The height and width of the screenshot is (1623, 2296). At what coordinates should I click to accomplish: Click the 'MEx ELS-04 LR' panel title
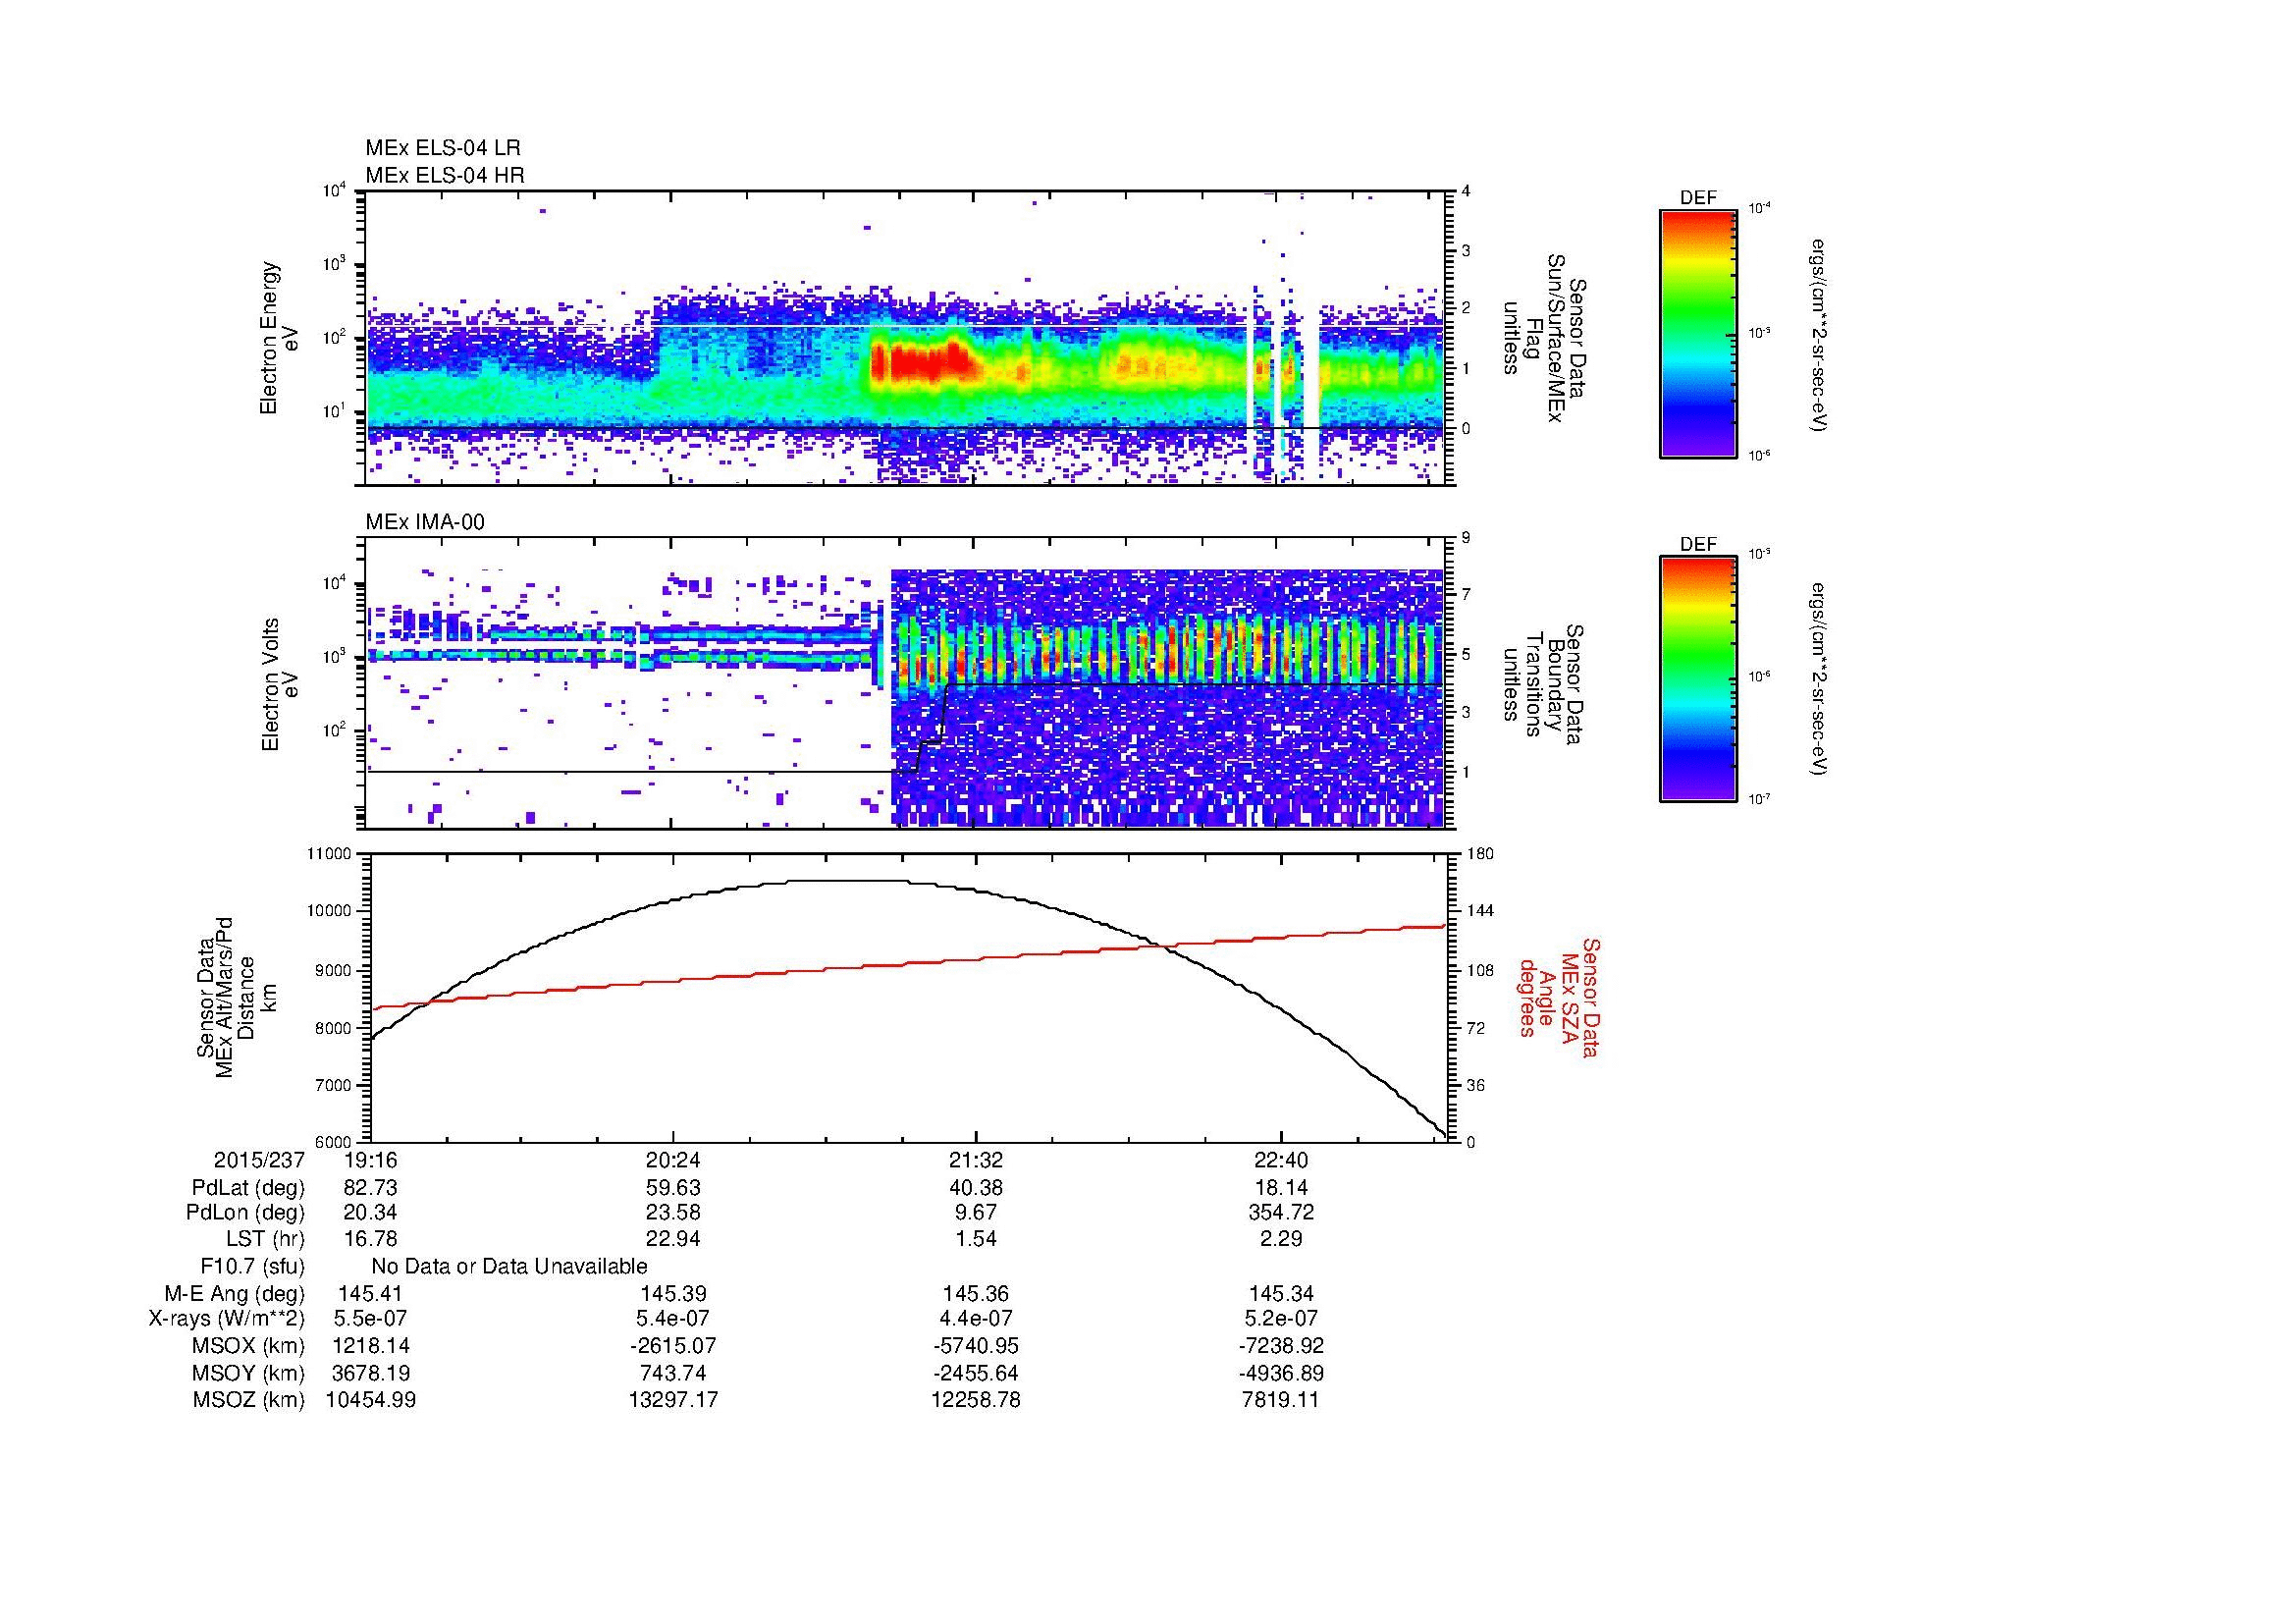(x=442, y=148)
